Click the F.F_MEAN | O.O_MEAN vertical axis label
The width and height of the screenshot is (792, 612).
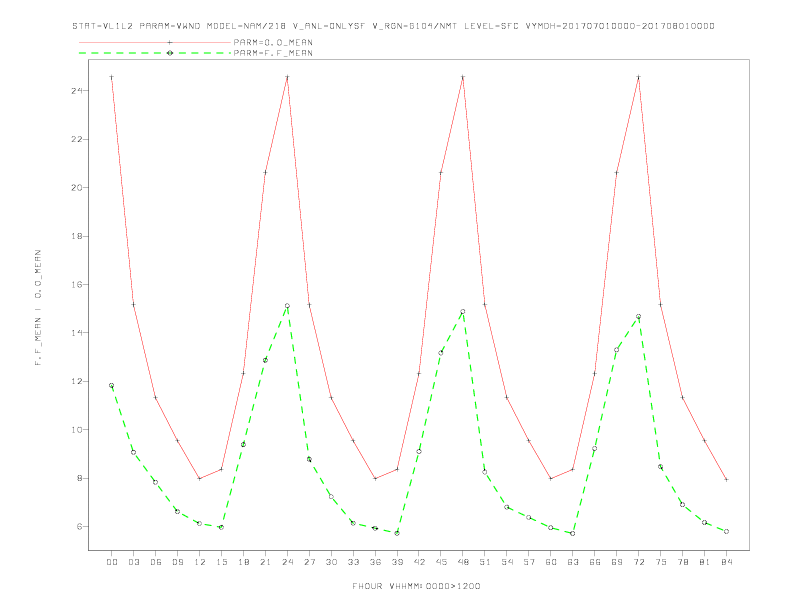(x=38, y=308)
